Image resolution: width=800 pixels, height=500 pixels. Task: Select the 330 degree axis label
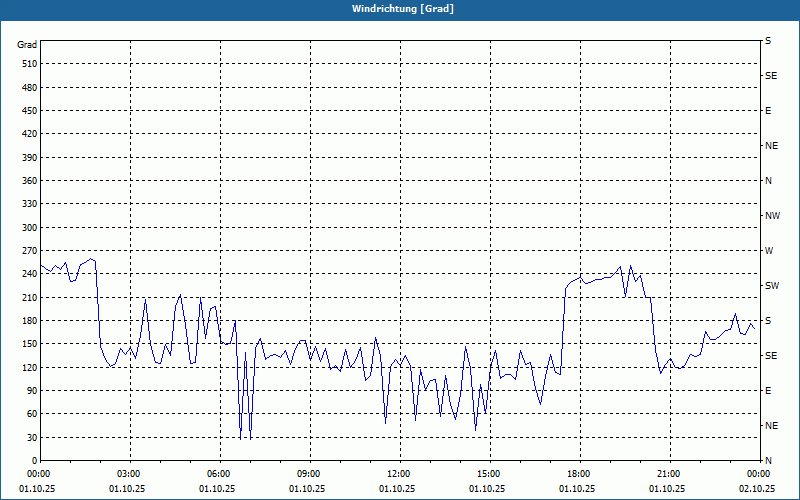(x=30, y=204)
